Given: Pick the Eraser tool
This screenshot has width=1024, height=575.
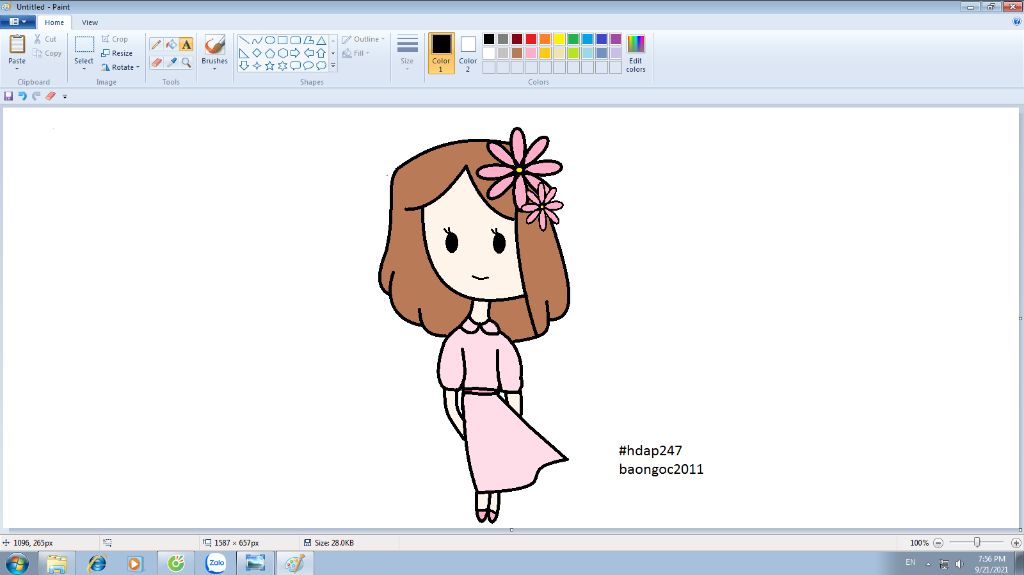Looking at the screenshot, I should [x=156, y=62].
